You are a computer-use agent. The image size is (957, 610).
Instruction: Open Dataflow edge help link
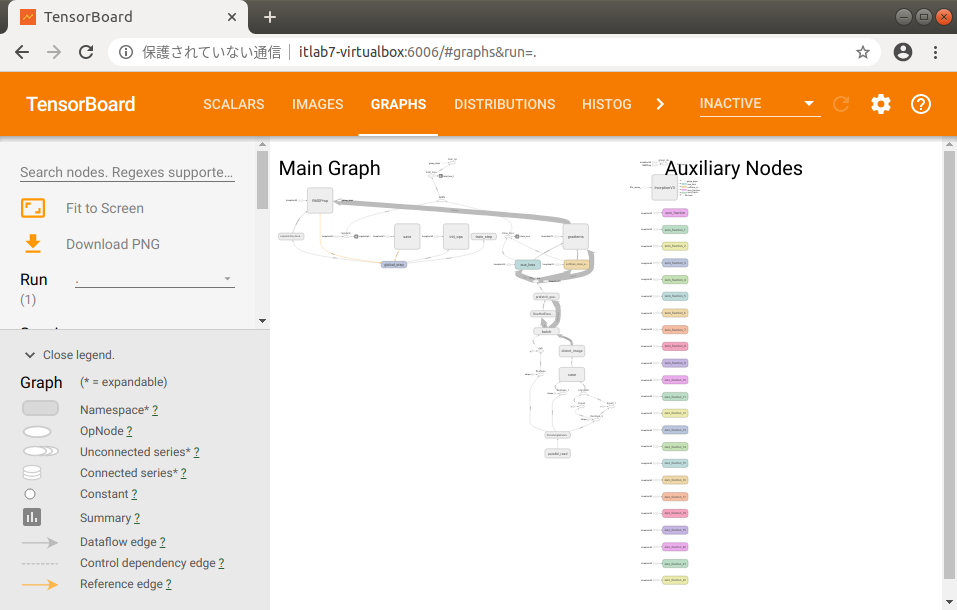point(162,542)
